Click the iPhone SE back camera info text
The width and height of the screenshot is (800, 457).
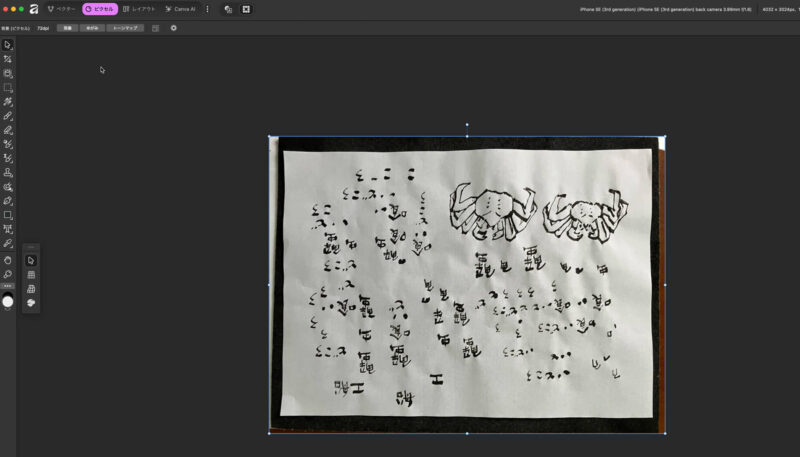pyautogui.click(x=665, y=9)
